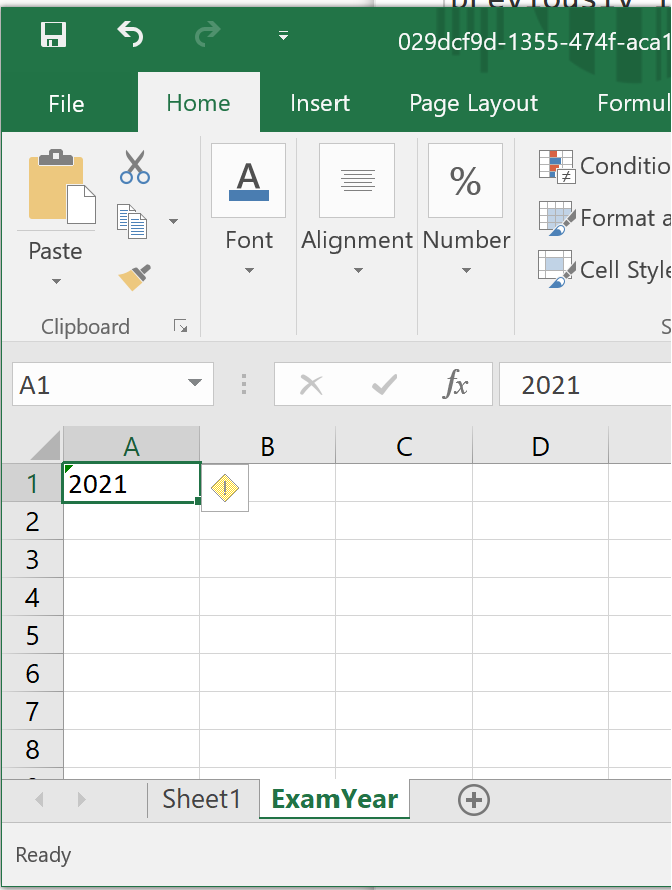Switch to Sheet1 worksheet tab
Image resolution: width=672 pixels, height=890 pixels.
pyautogui.click(x=202, y=800)
